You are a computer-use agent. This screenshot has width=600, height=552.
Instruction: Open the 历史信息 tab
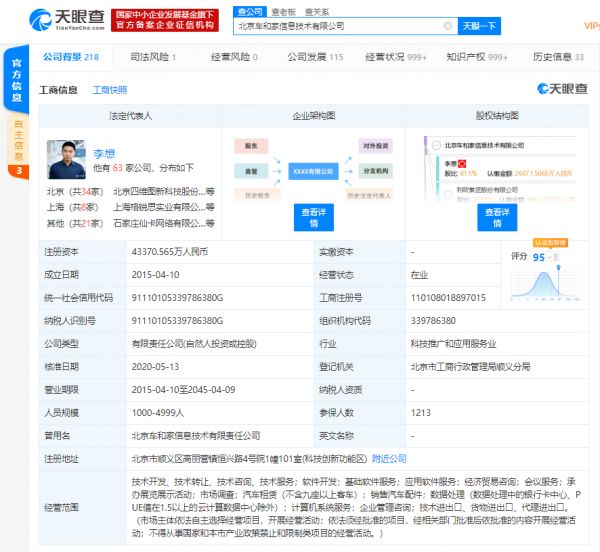551,58
